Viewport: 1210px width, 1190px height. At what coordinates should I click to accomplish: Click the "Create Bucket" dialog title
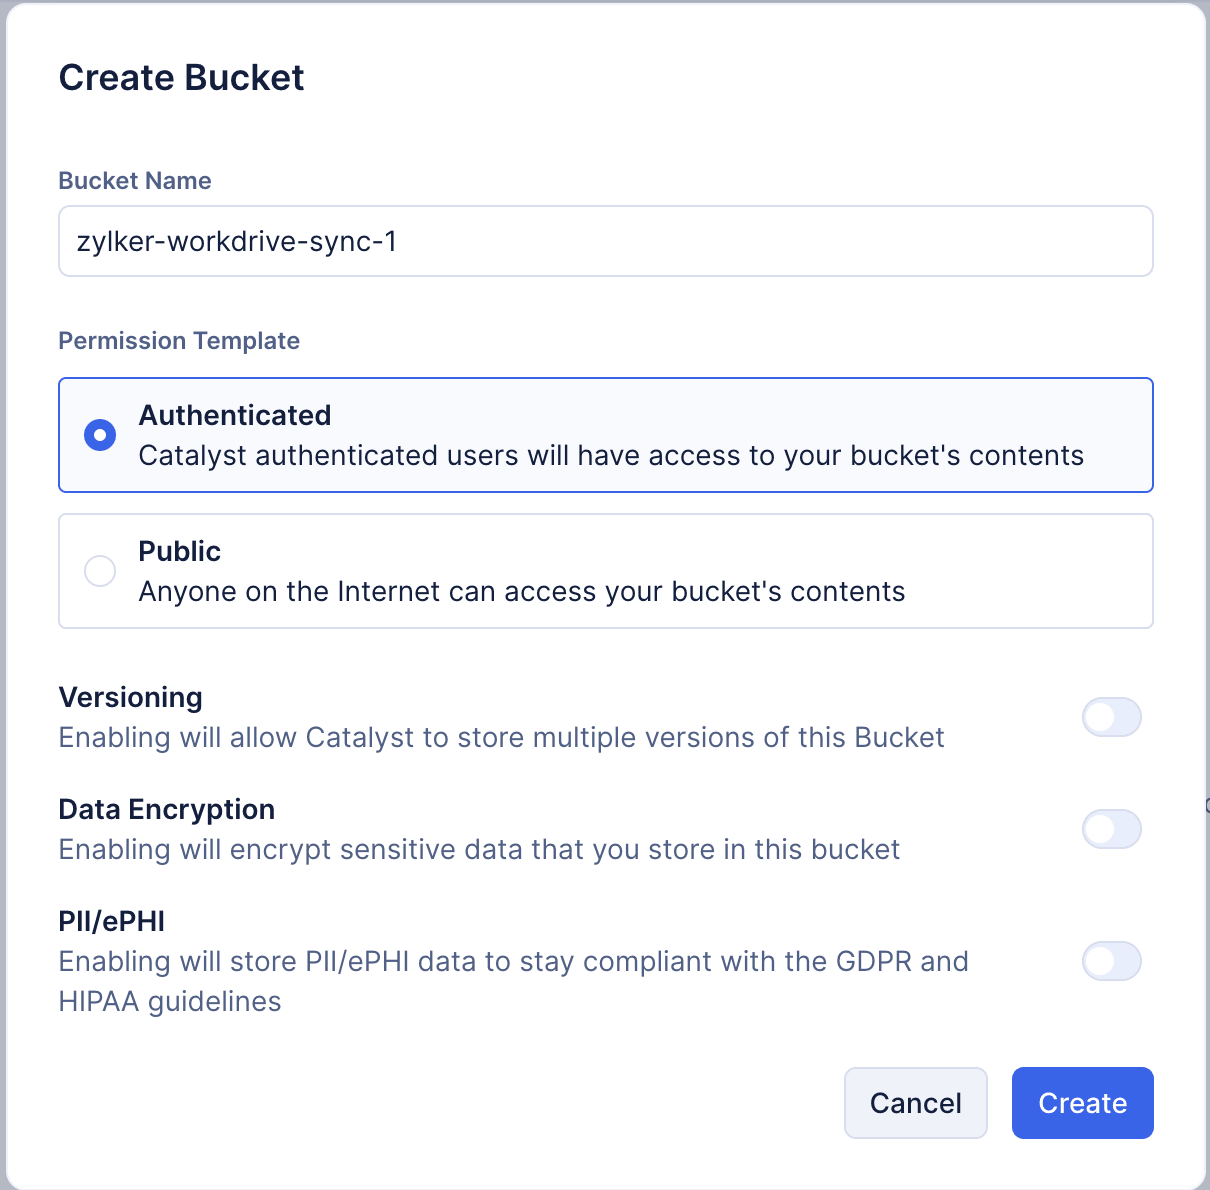(x=181, y=78)
